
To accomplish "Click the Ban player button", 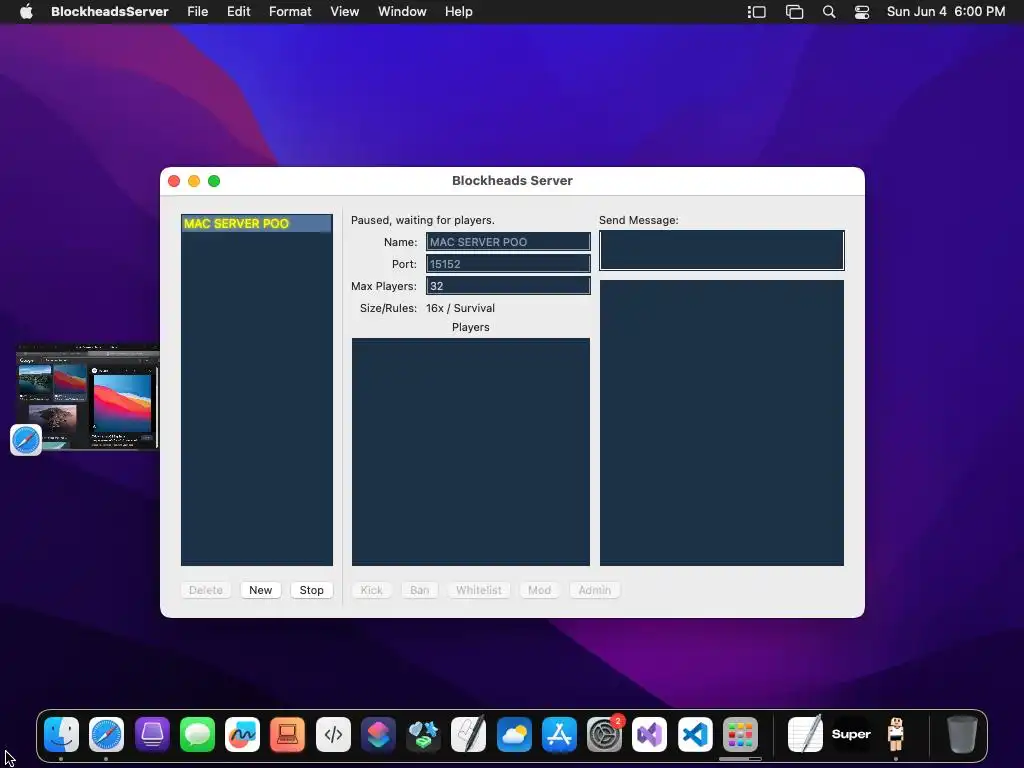I will 419,590.
